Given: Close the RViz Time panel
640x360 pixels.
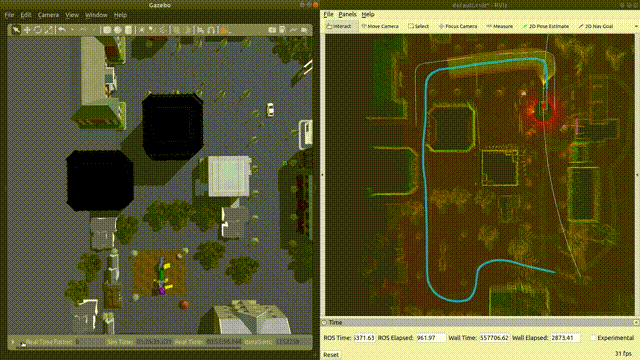Looking at the screenshot, I should pos(636,322).
